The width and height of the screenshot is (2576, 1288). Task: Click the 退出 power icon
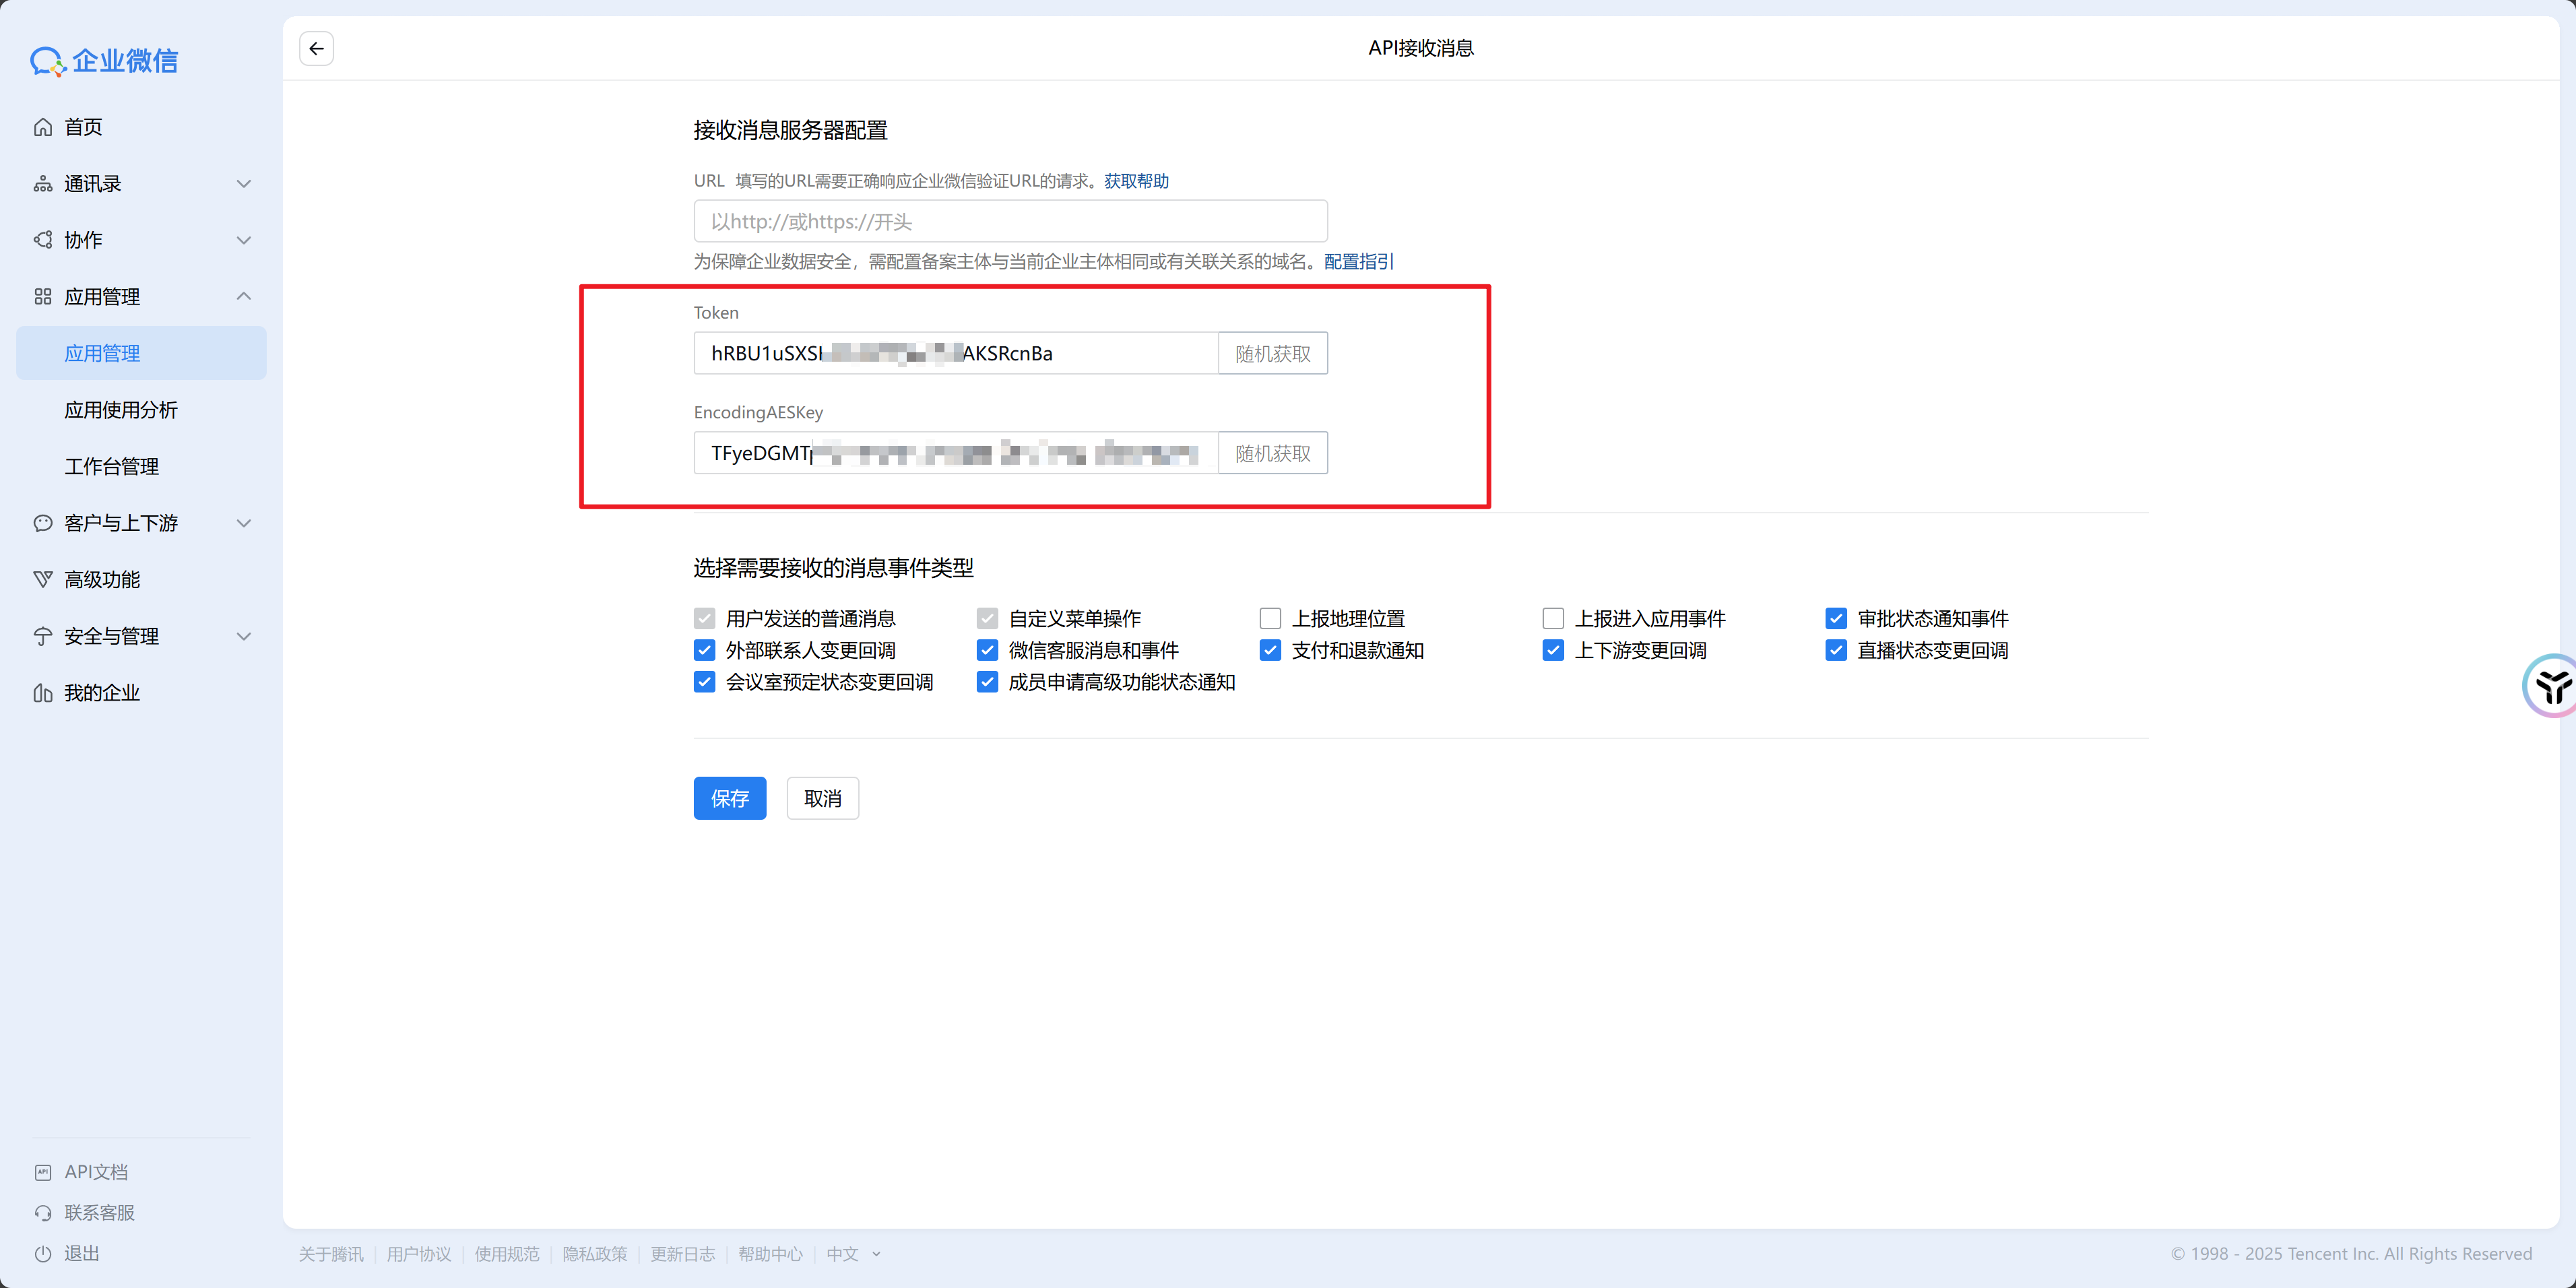43,1254
